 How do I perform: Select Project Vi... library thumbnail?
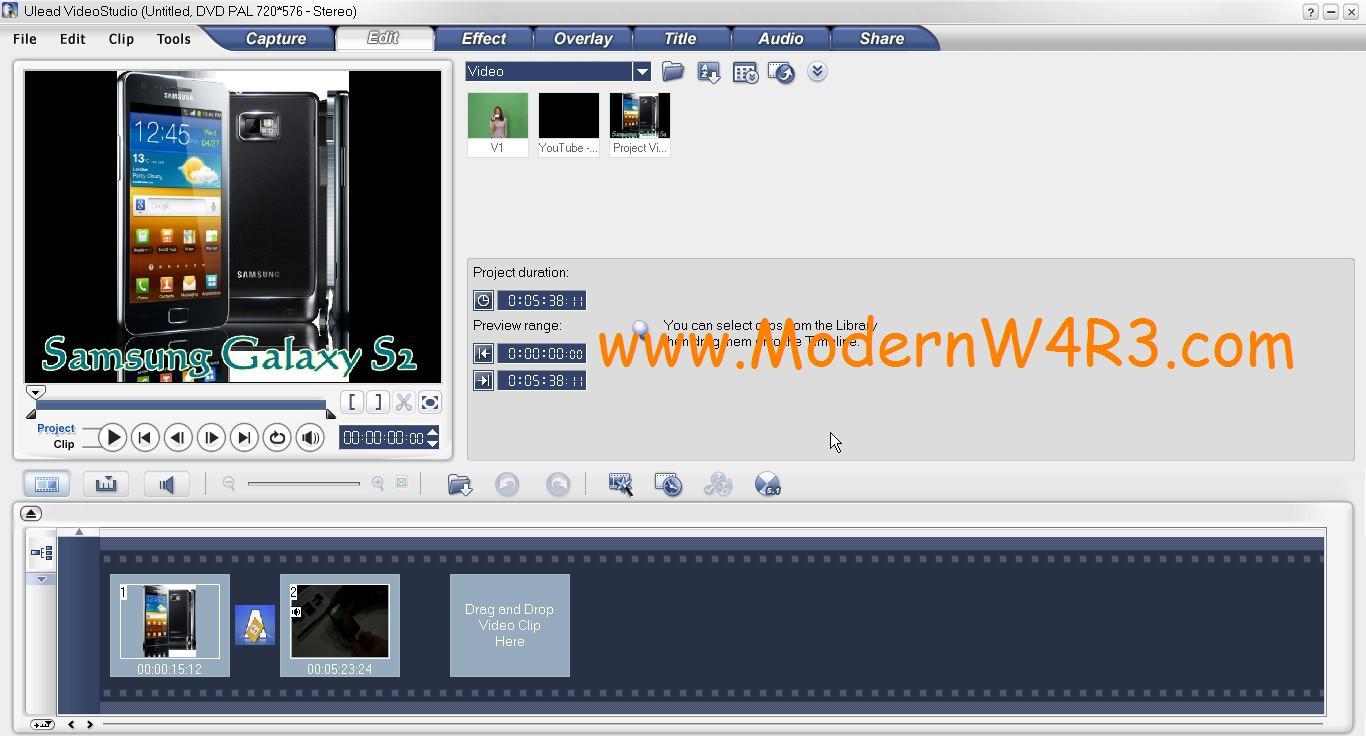[640, 124]
